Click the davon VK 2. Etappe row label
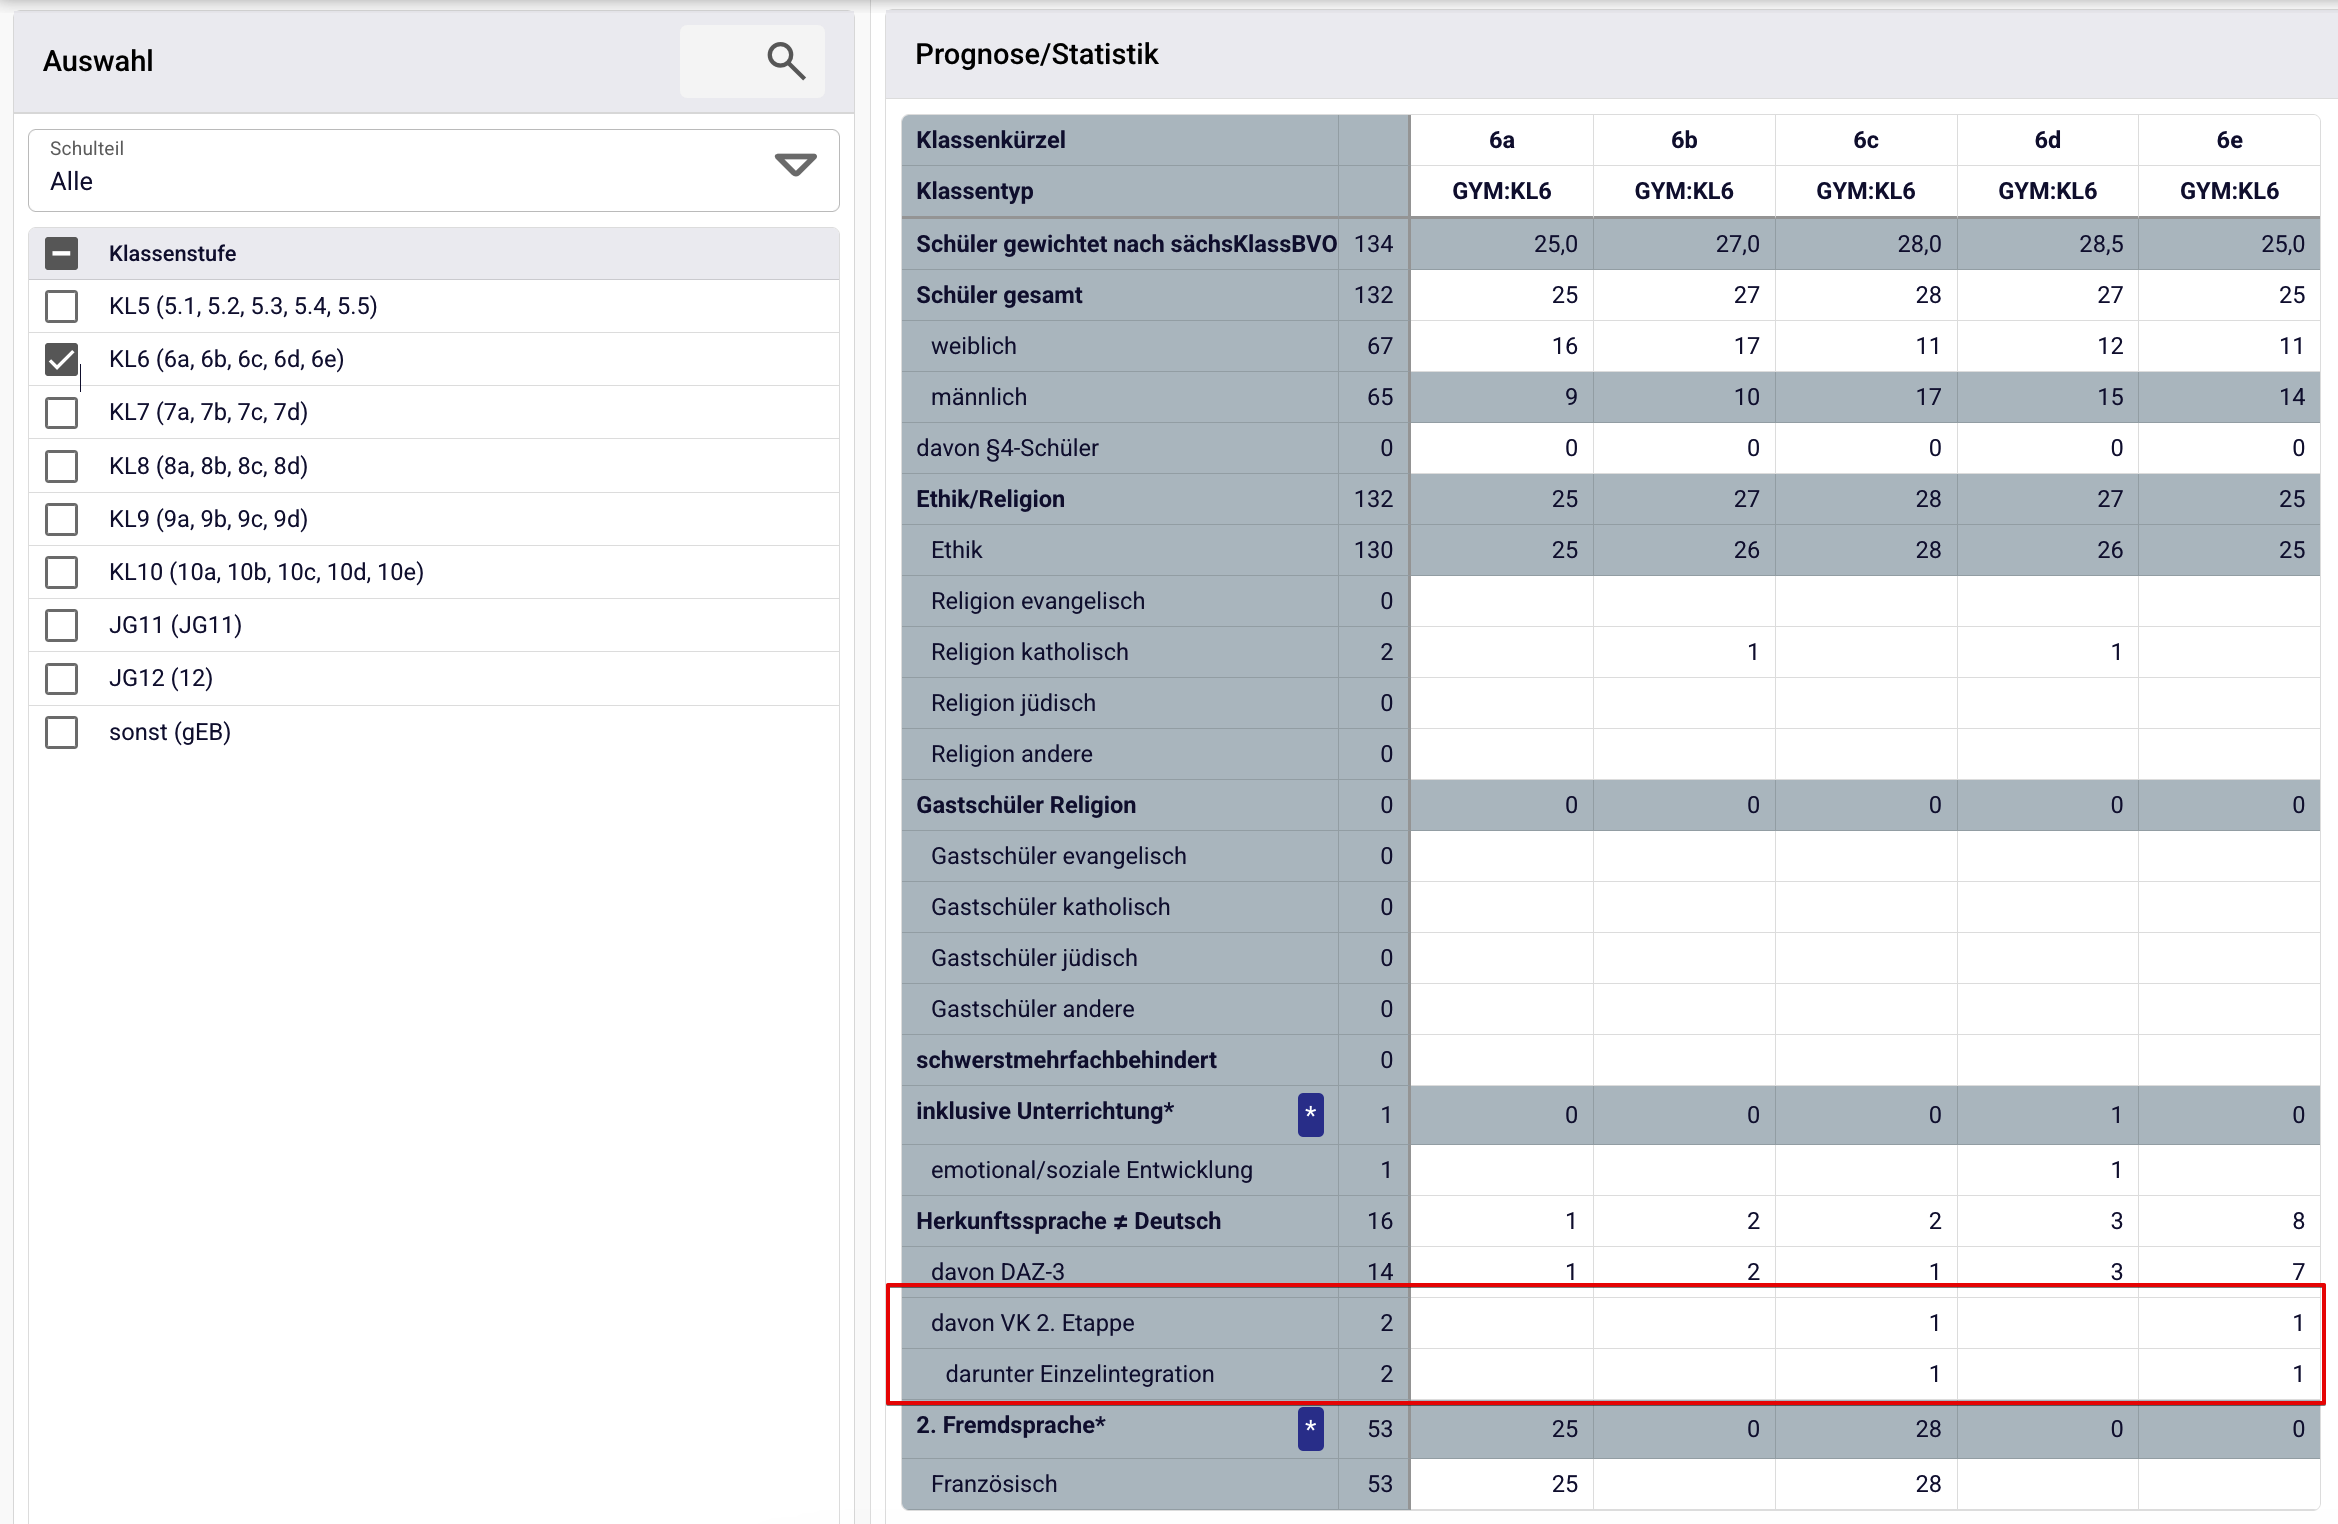 [1032, 1323]
